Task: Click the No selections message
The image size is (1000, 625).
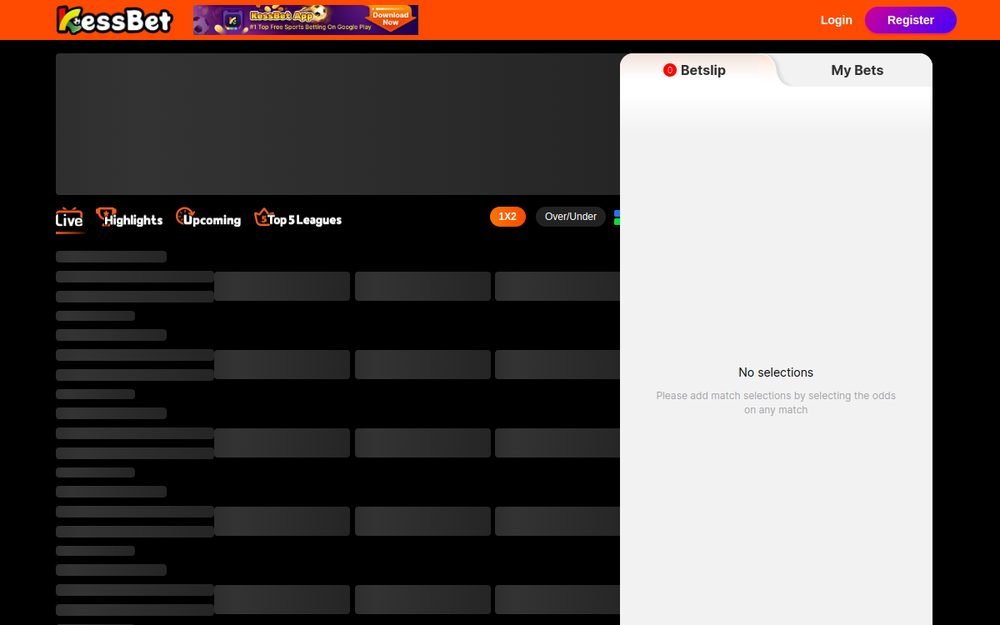Action: point(776,372)
